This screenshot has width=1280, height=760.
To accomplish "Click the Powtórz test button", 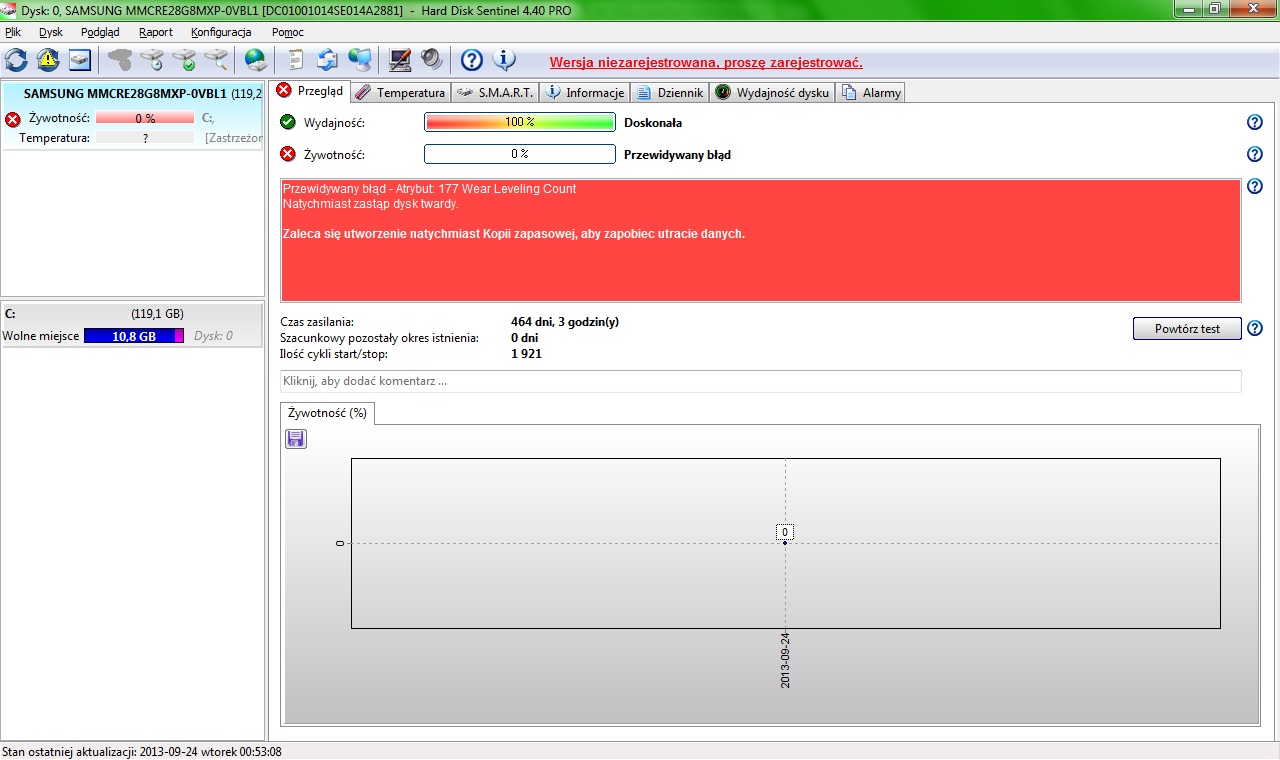I will coord(1187,329).
